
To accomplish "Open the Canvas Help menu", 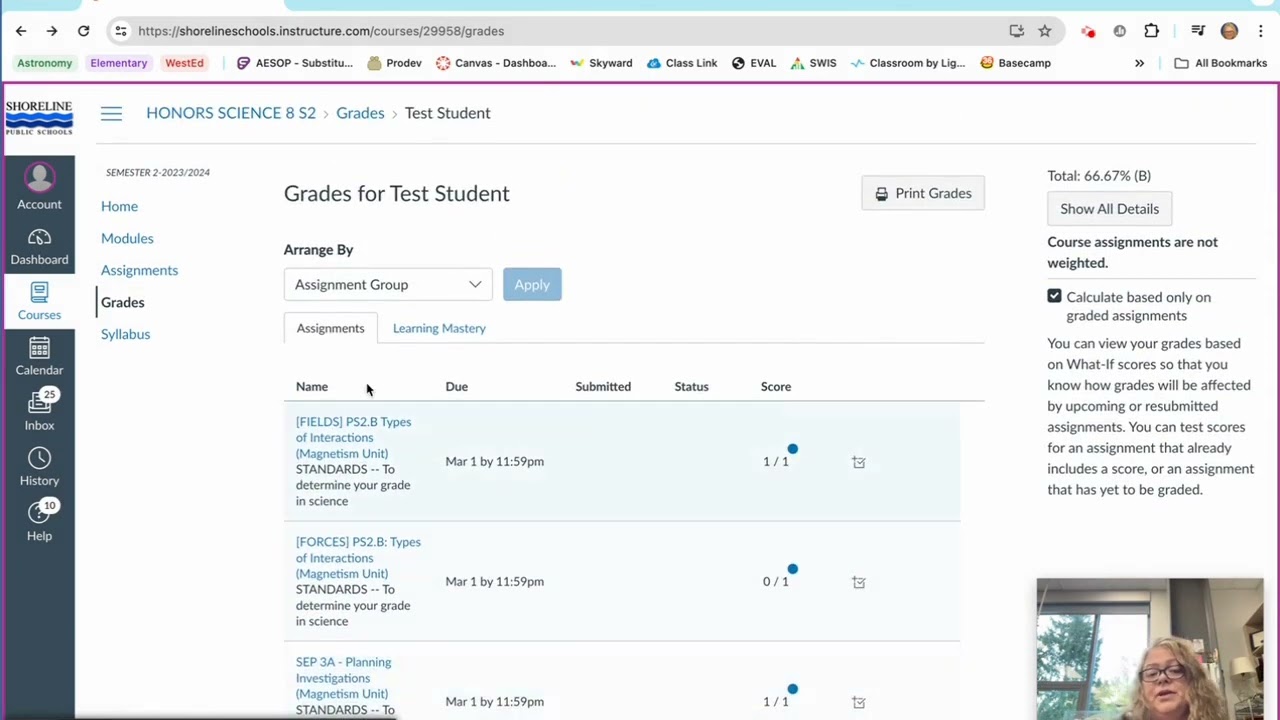I will (x=39, y=523).
